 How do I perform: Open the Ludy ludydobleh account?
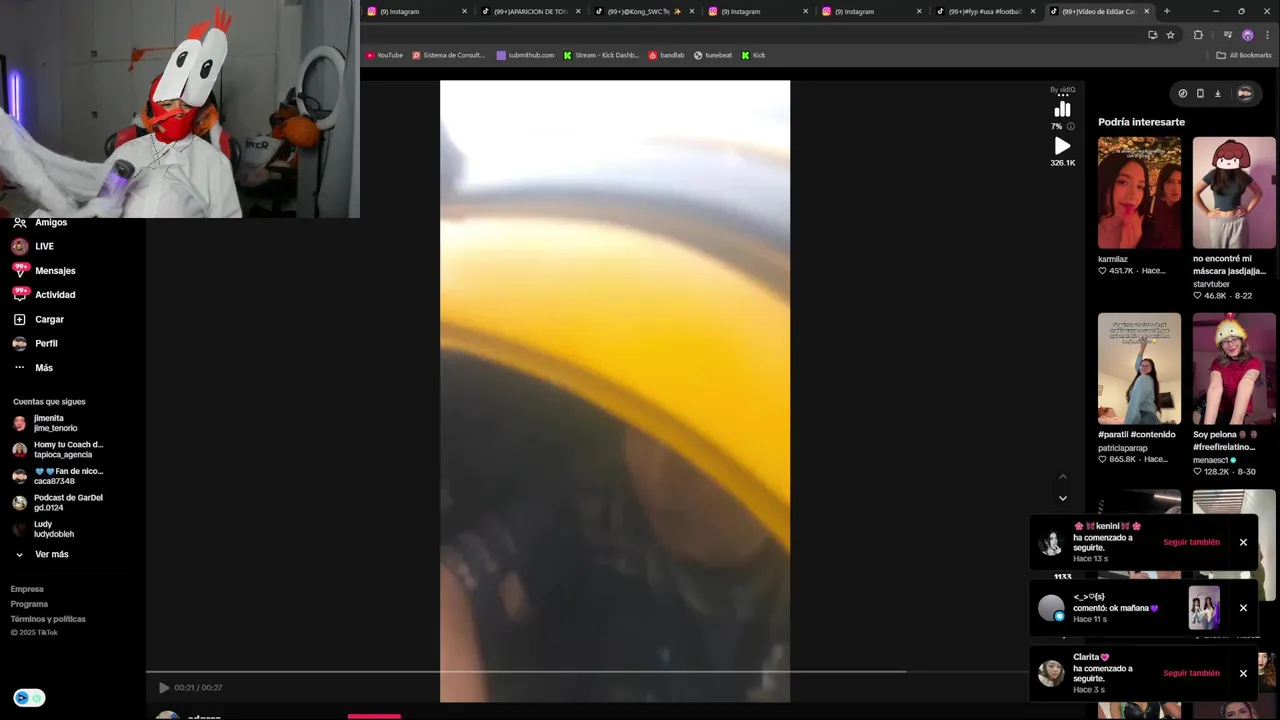(x=58, y=529)
